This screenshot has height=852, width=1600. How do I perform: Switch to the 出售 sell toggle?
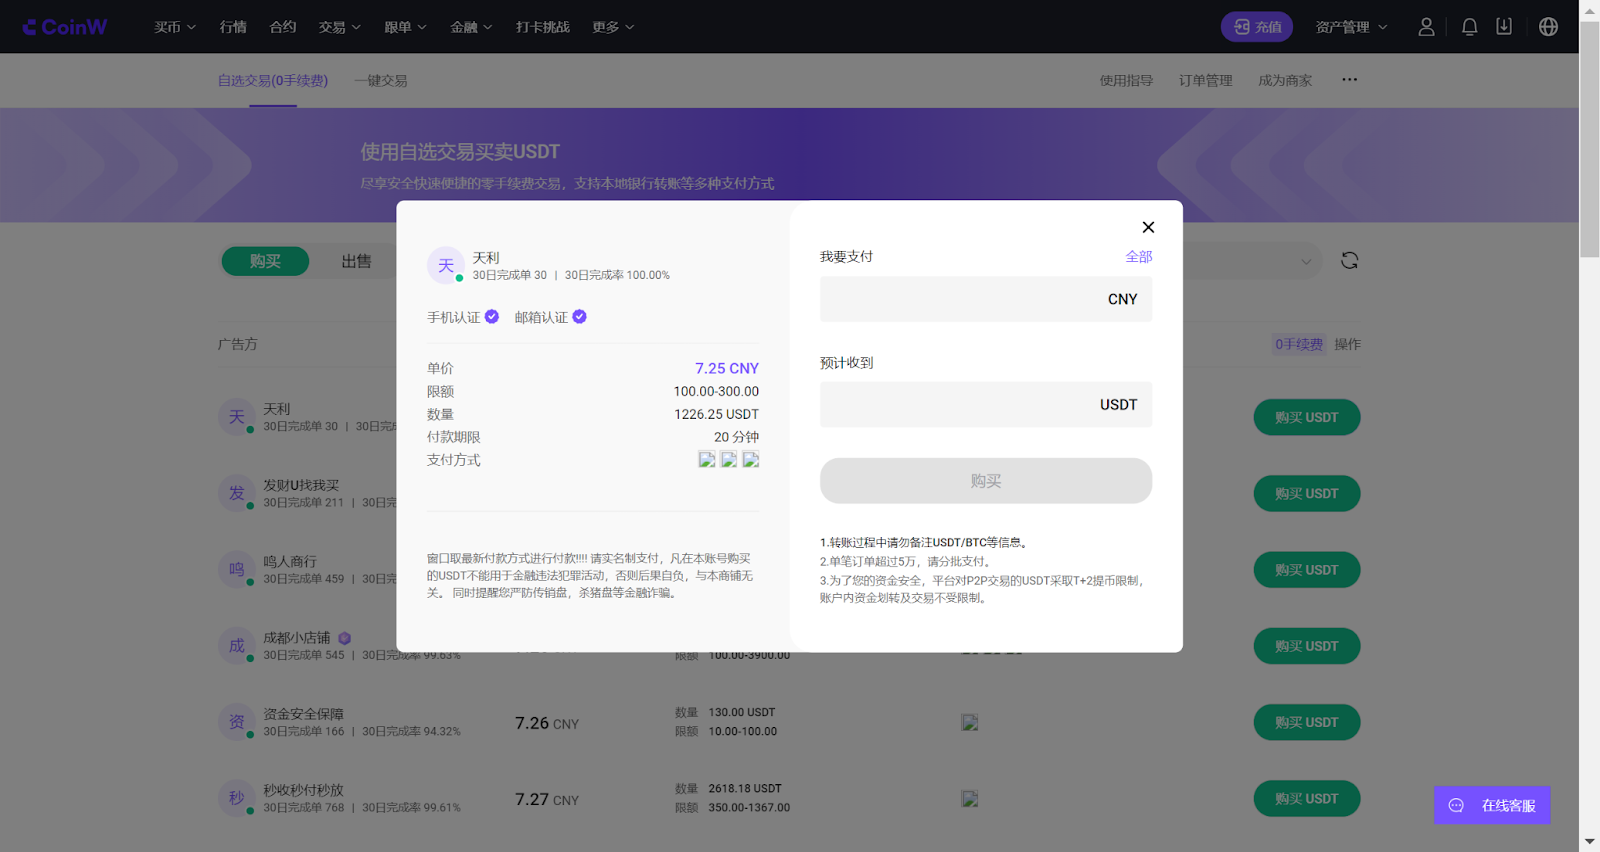point(356,261)
